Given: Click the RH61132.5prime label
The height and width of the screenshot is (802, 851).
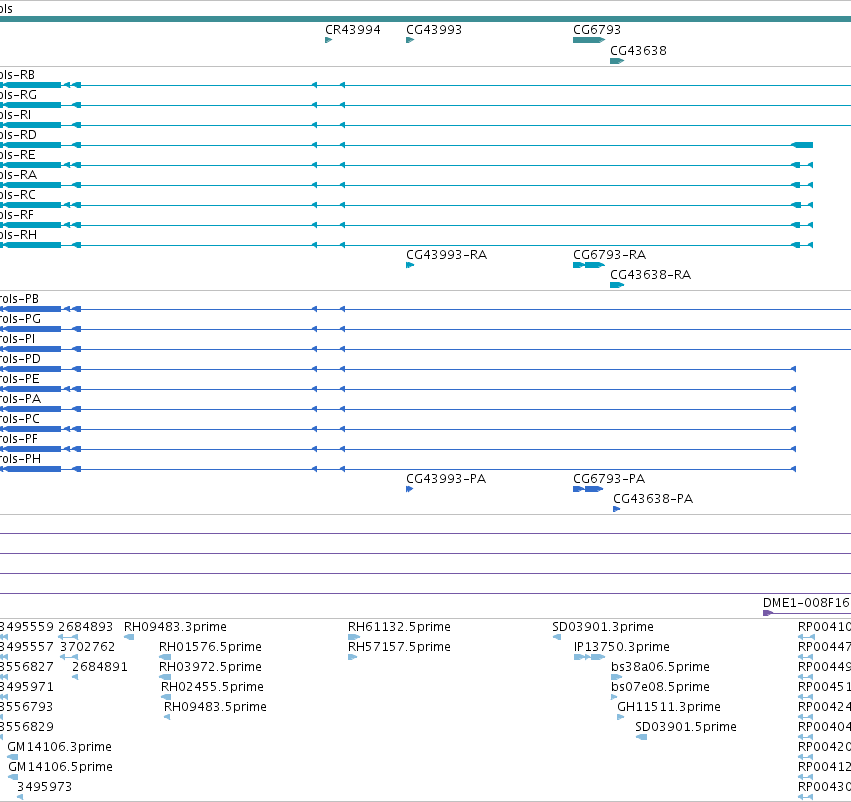Looking at the screenshot, I should click(399, 627).
